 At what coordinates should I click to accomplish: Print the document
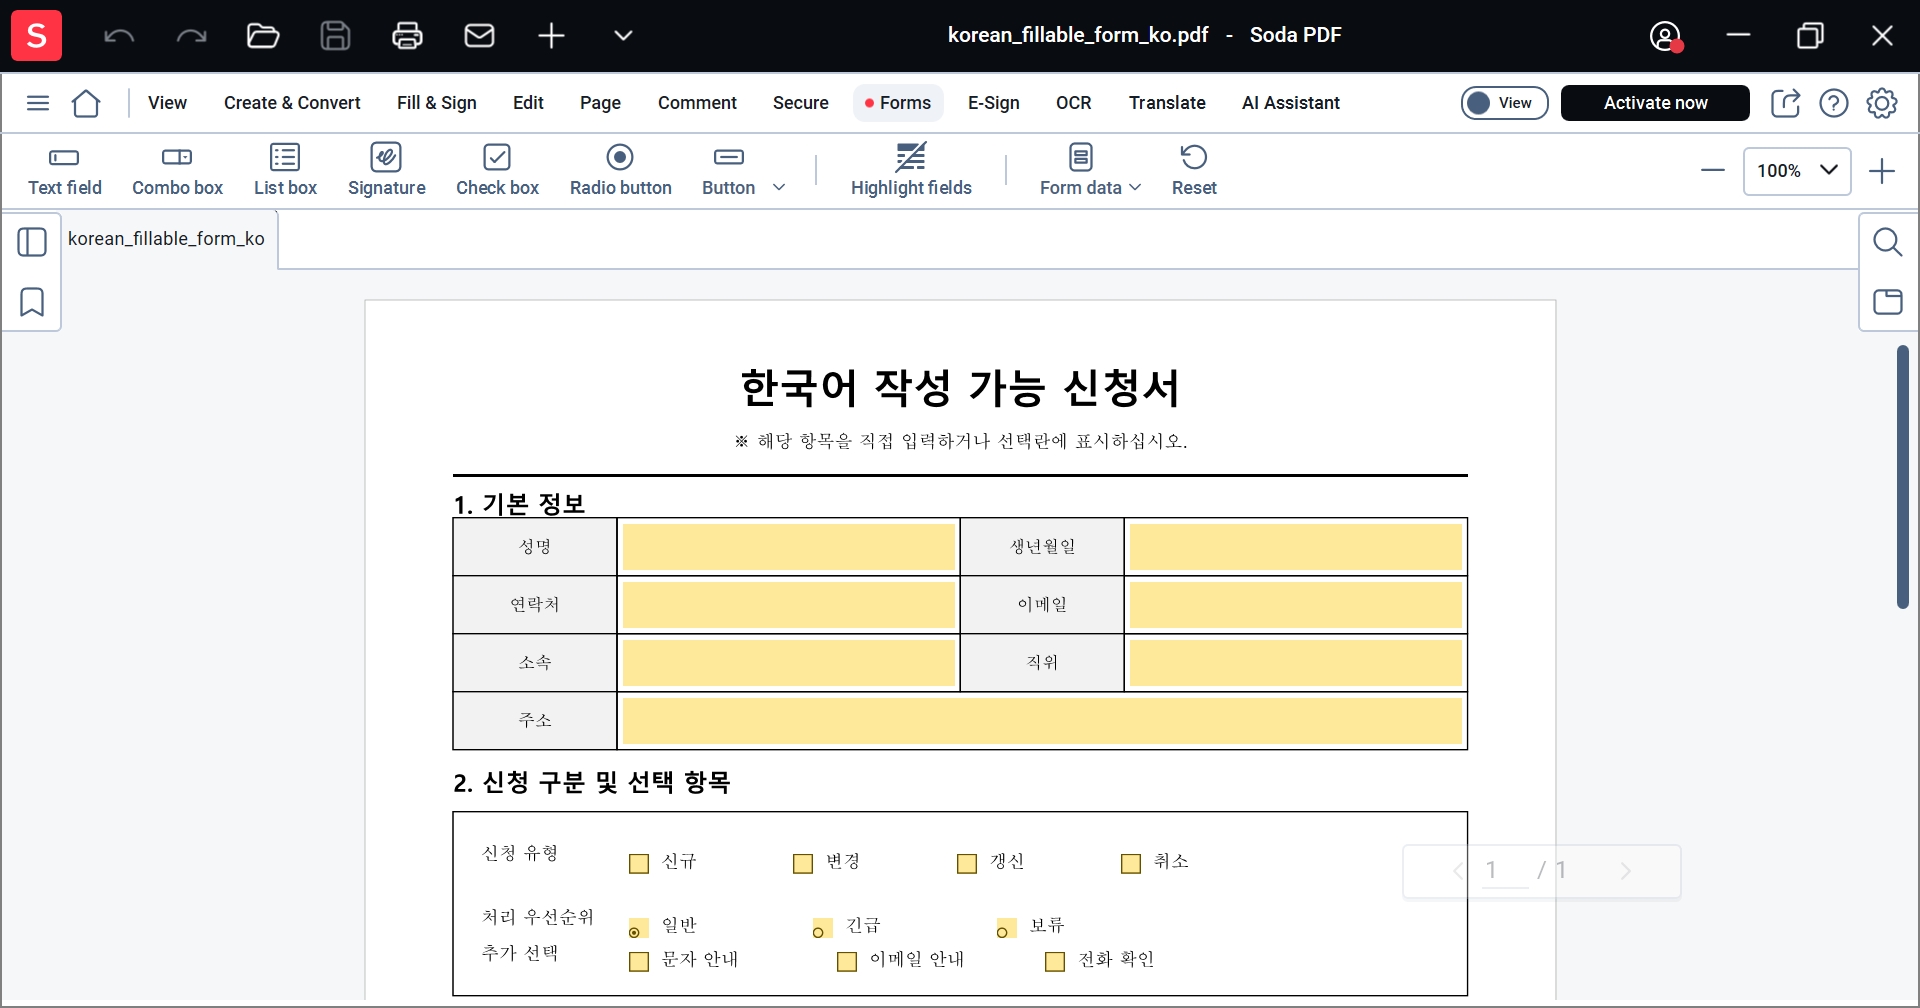click(407, 36)
